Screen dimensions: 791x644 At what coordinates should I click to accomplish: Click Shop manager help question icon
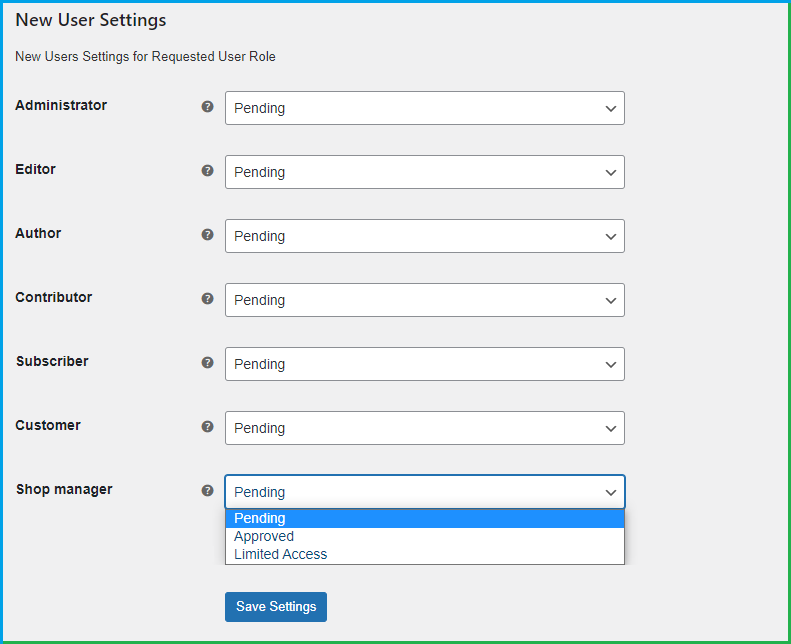click(x=207, y=490)
